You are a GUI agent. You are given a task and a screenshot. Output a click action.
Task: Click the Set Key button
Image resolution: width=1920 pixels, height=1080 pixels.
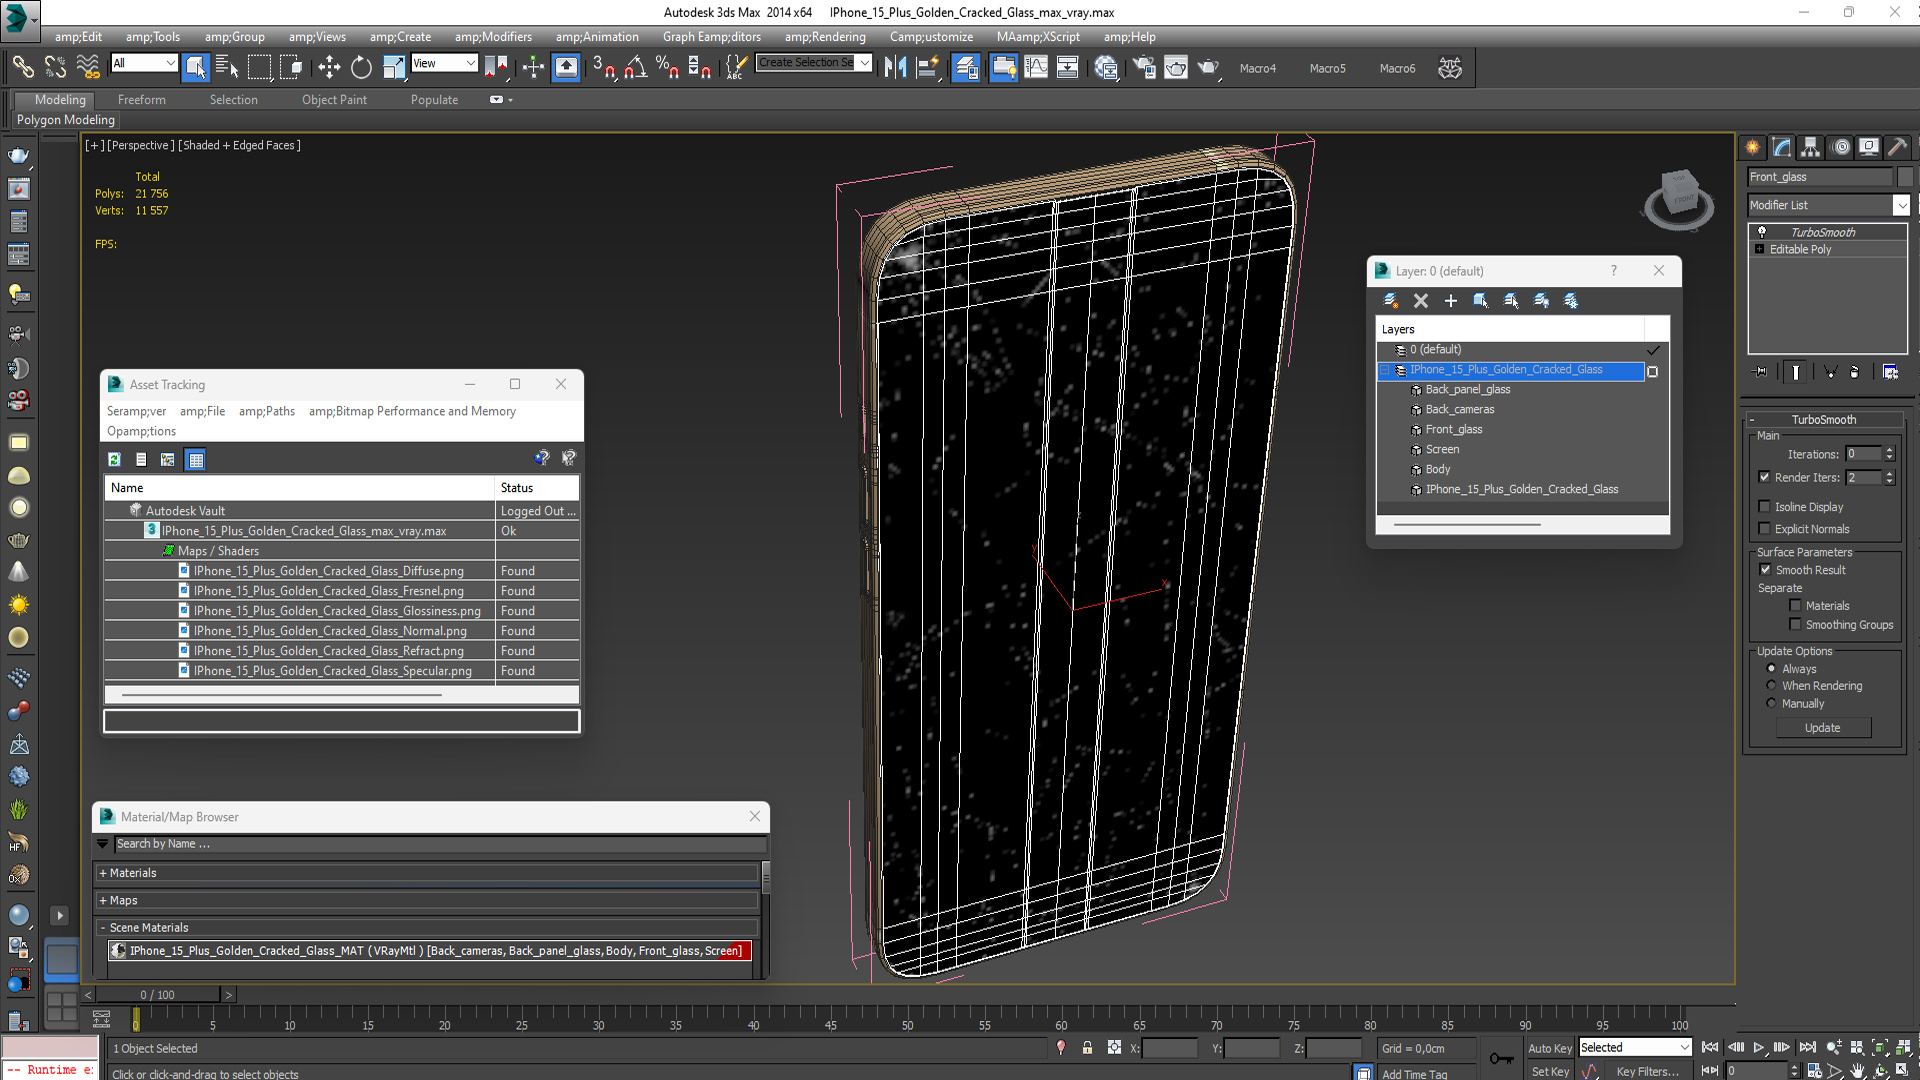[1549, 1071]
